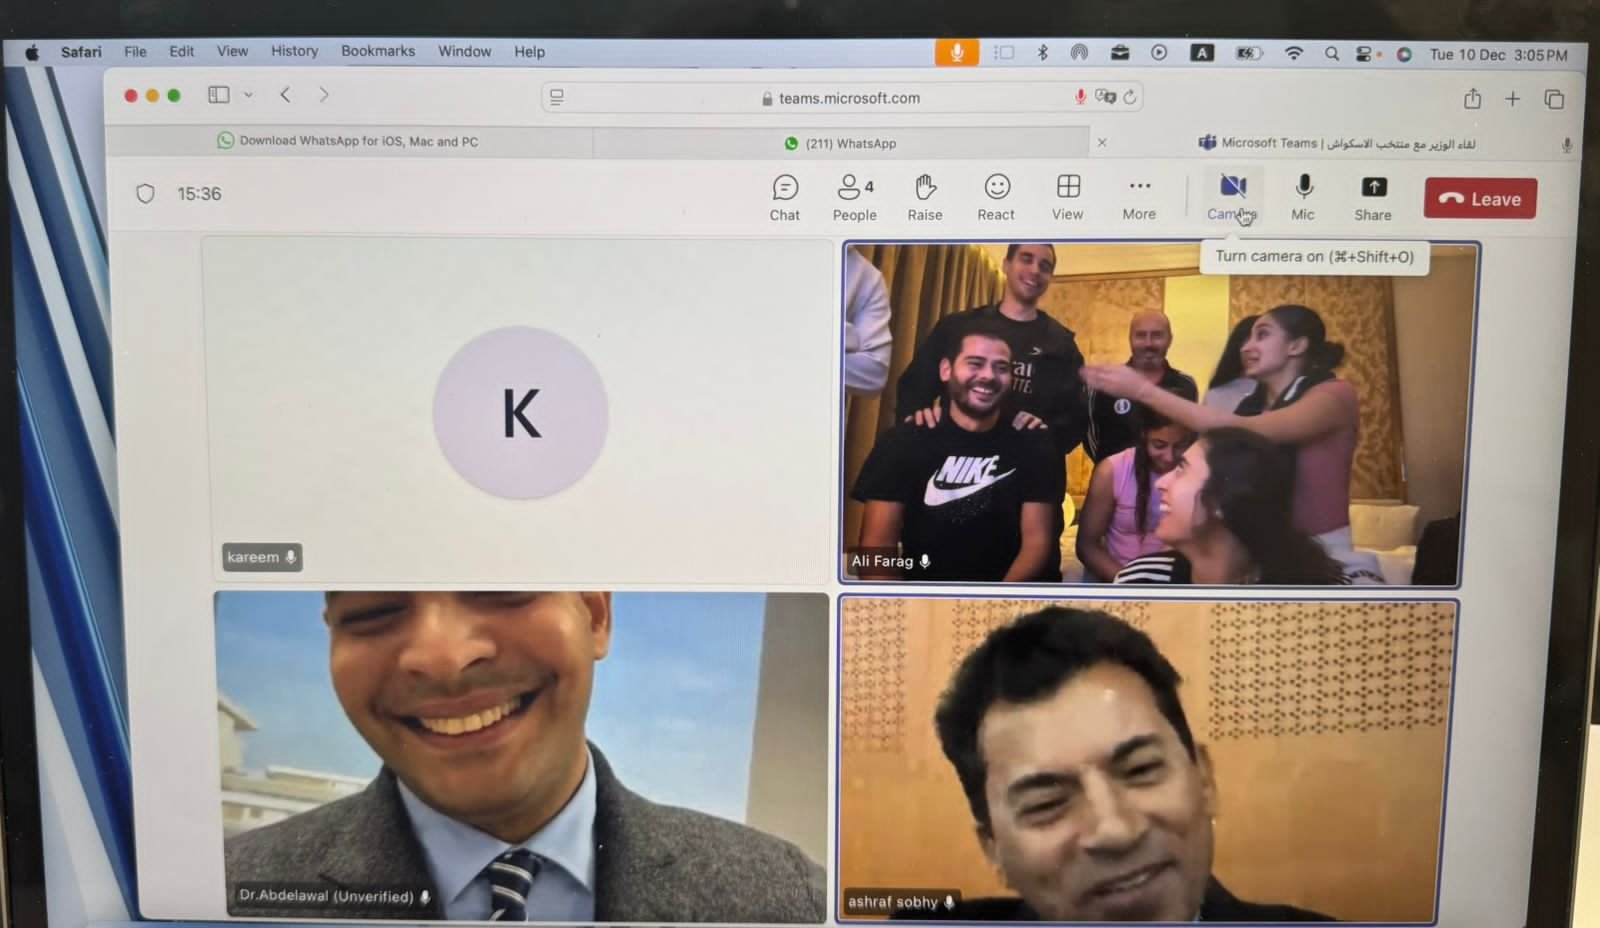Raise your hand in the meeting
The height and width of the screenshot is (928, 1600).
pos(925,198)
